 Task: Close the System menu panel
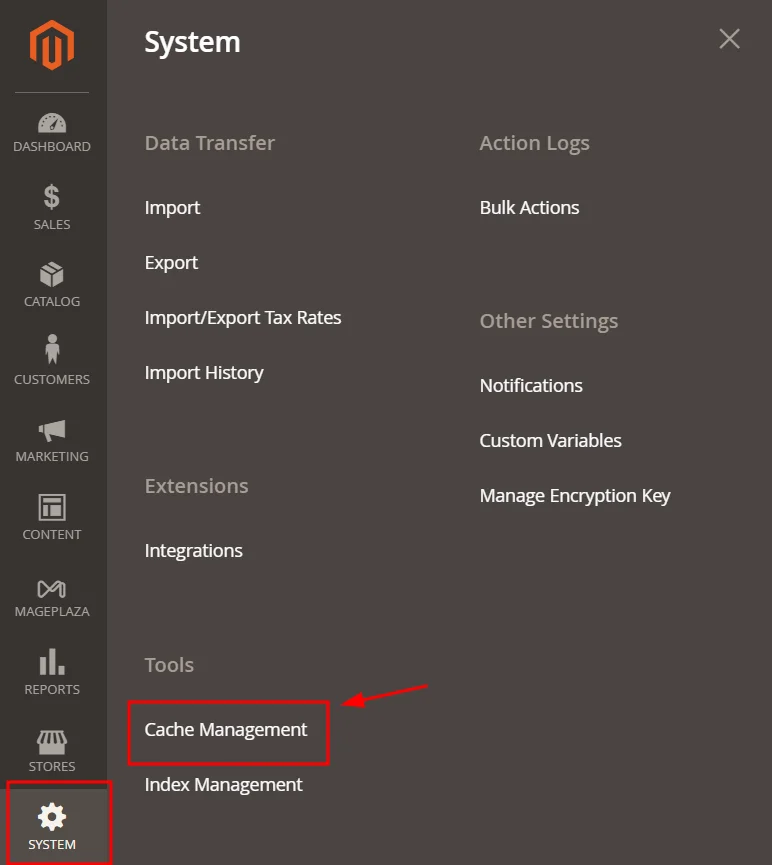(x=729, y=39)
